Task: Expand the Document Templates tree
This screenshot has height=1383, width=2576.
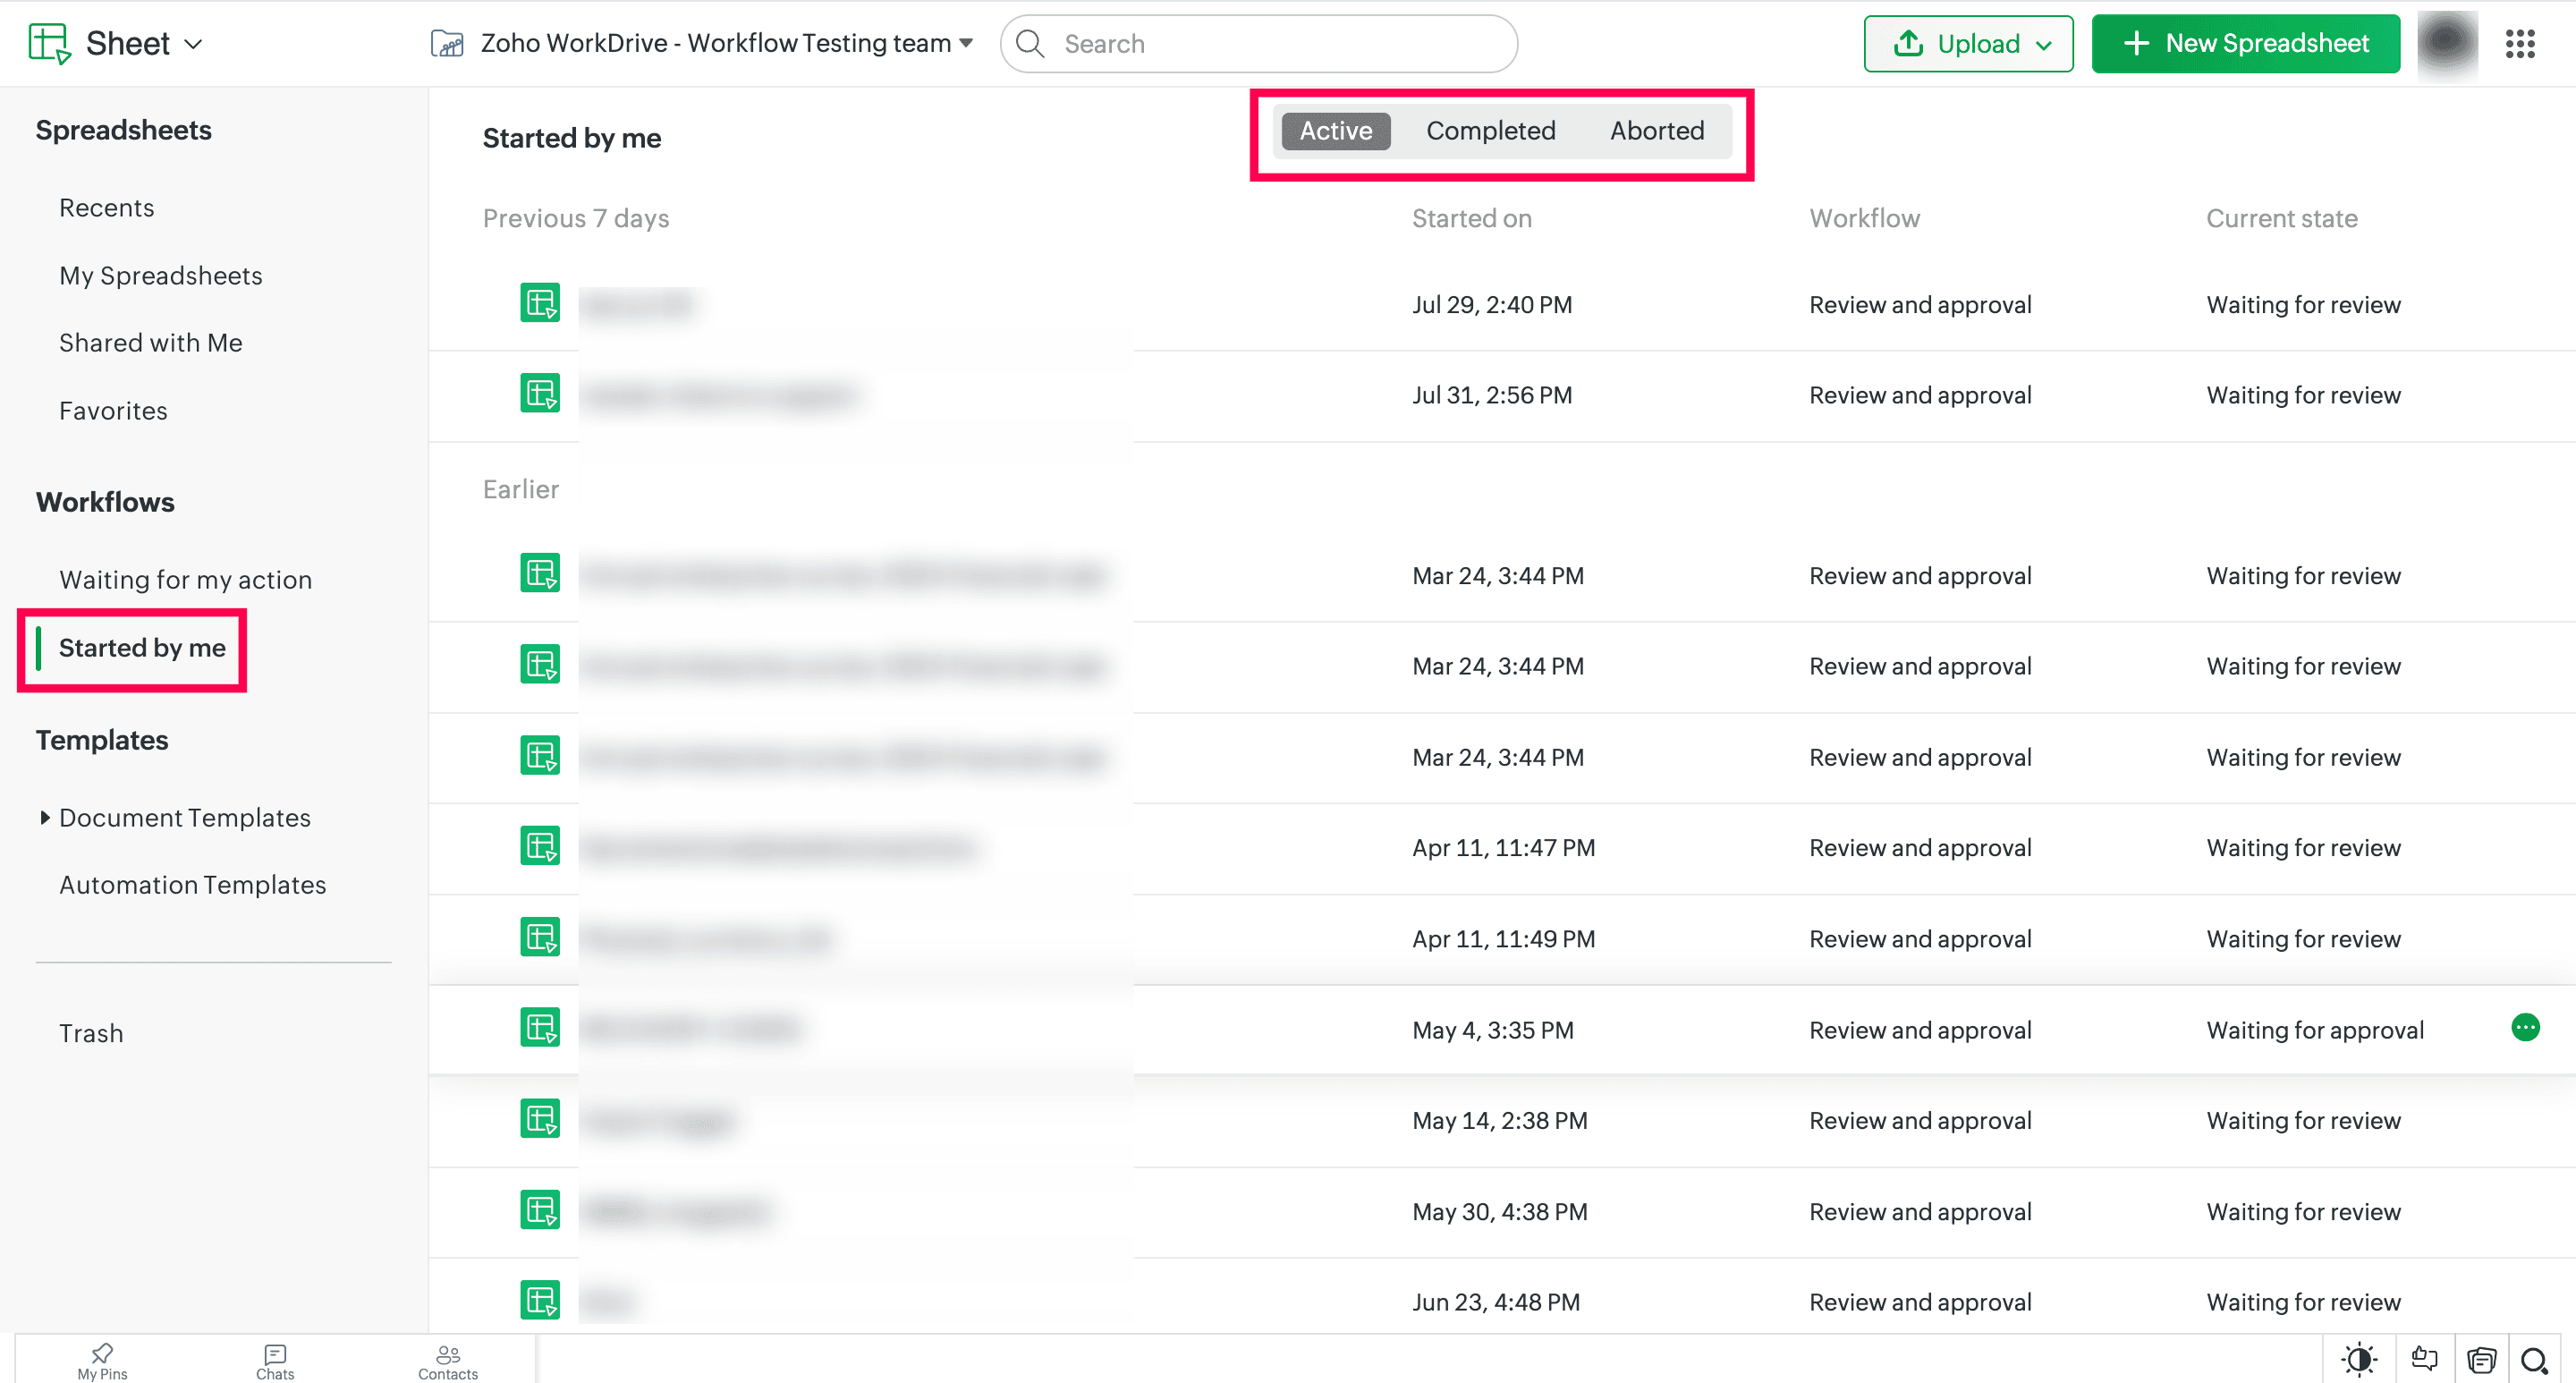Action: (x=44, y=817)
